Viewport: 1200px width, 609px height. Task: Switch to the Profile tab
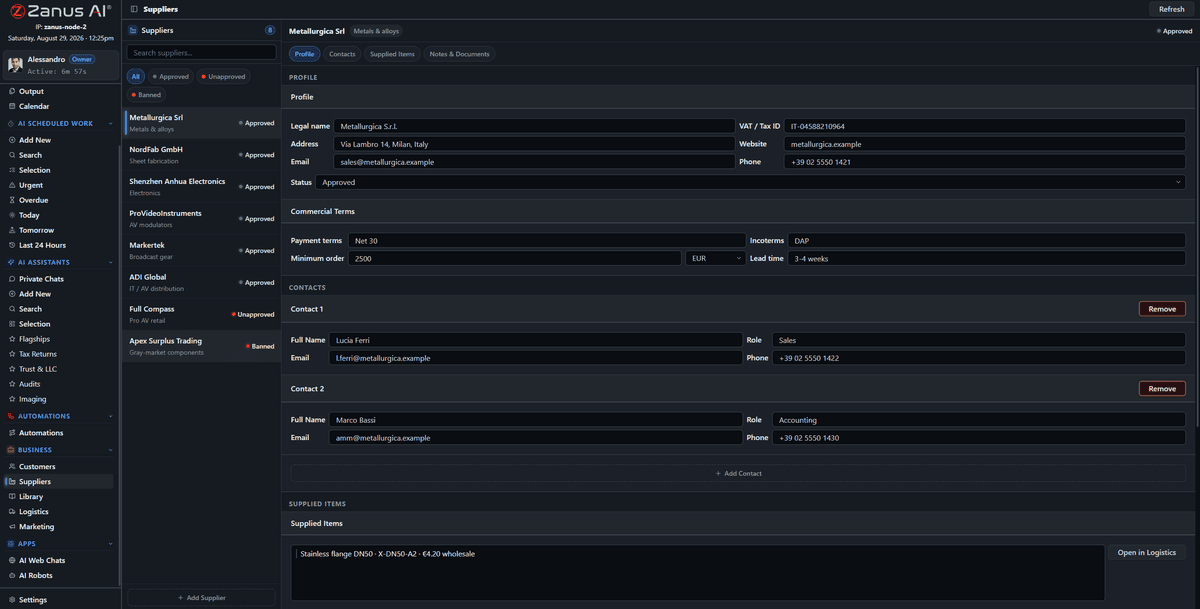(x=305, y=54)
